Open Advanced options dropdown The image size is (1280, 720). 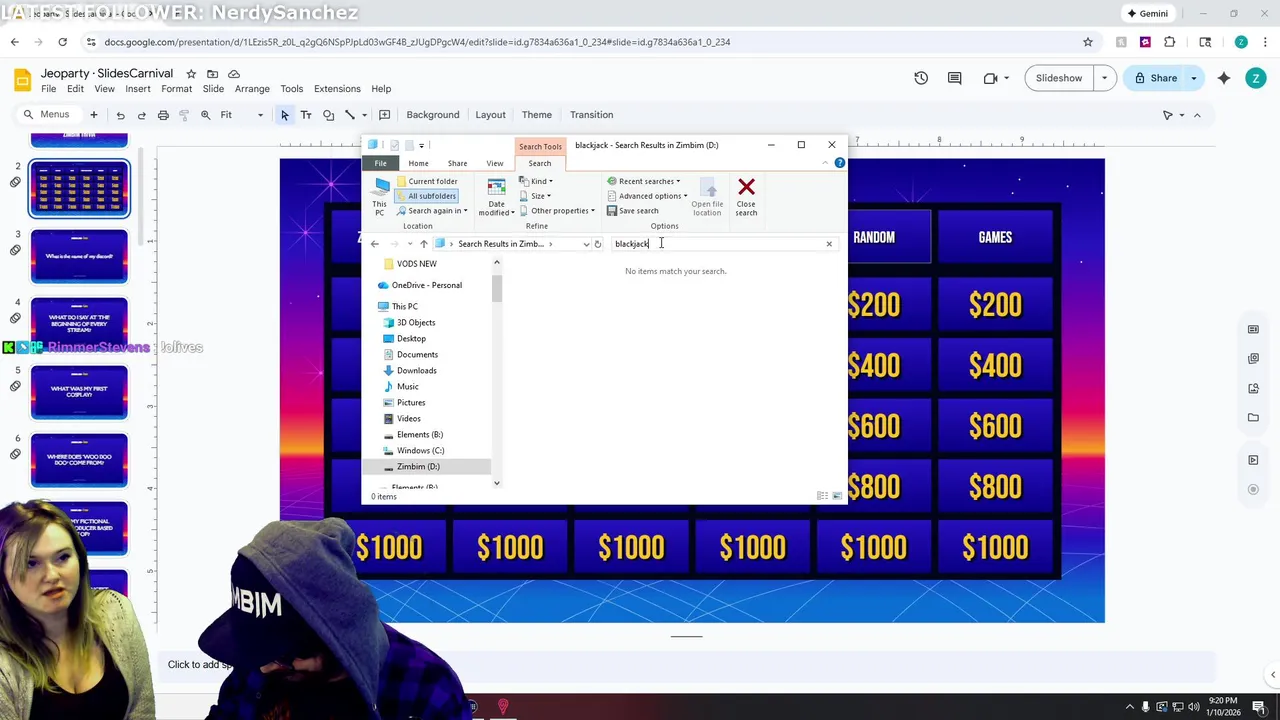(647, 196)
